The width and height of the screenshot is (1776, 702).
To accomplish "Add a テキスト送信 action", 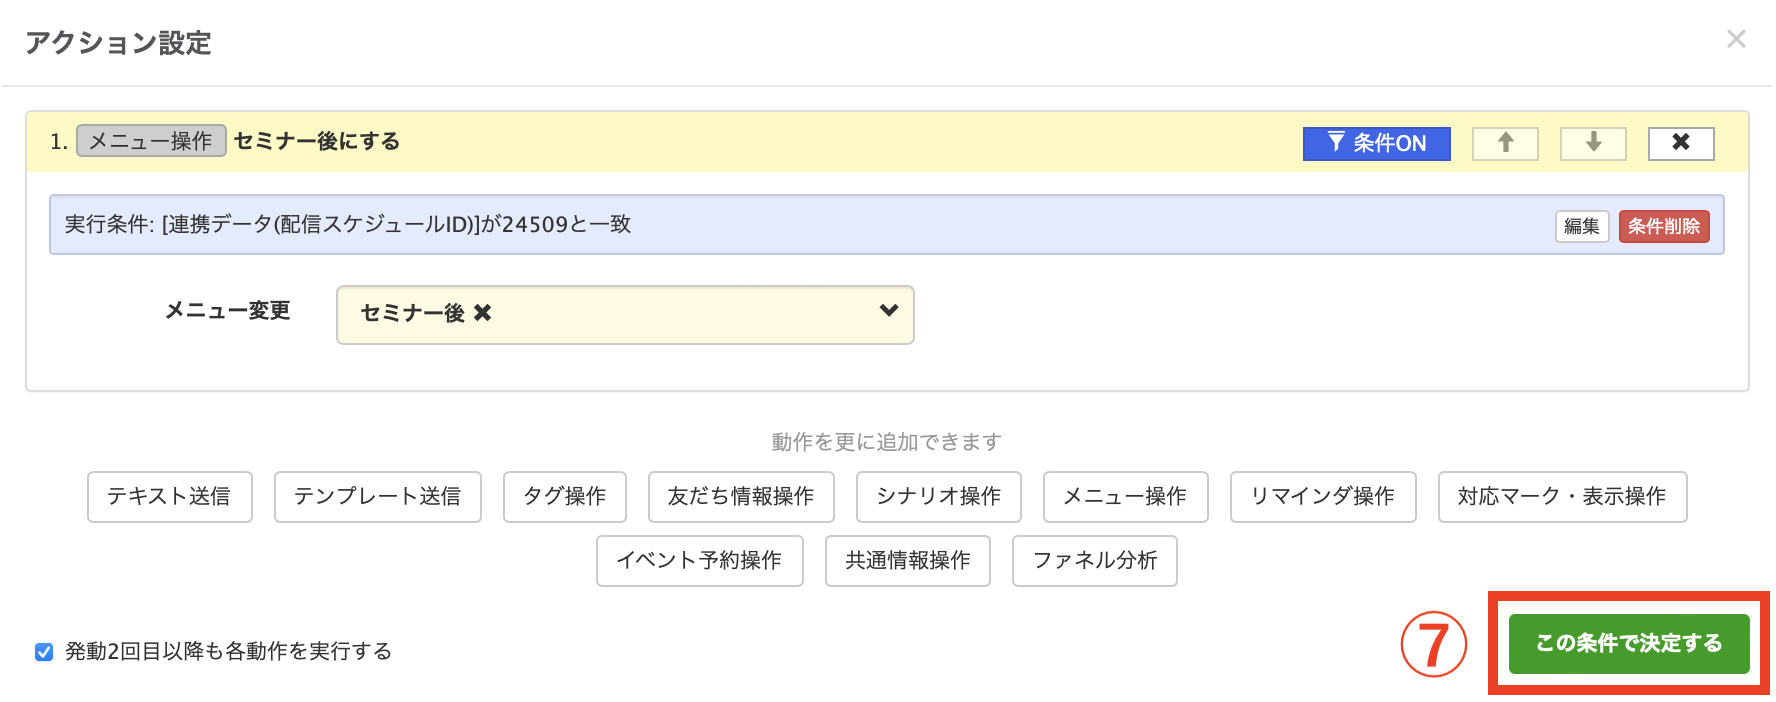I will coord(169,496).
